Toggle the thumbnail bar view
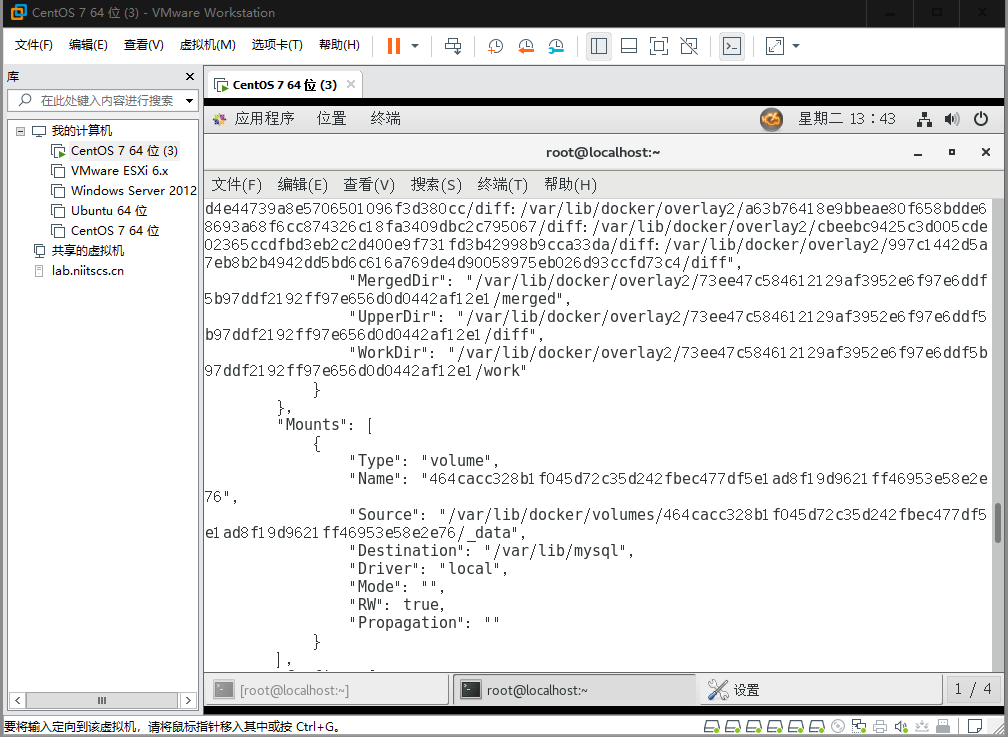The width and height of the screenshot is (1008, 737). coord(629,46)
